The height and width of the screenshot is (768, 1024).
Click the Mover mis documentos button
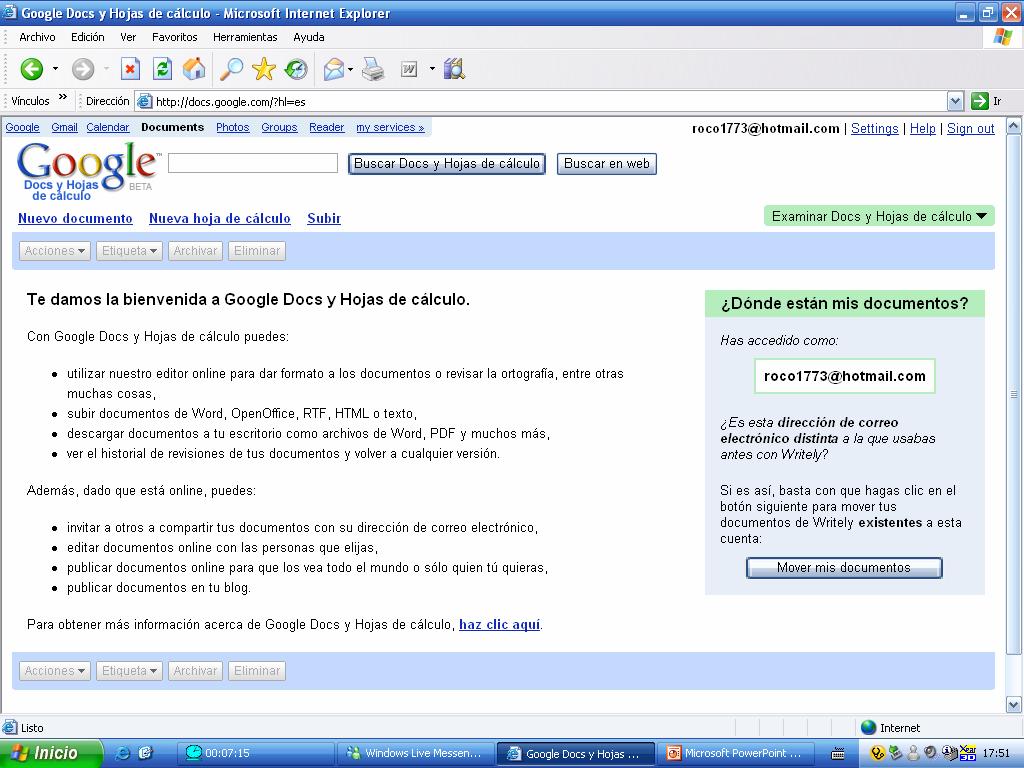tap(844, 568)
